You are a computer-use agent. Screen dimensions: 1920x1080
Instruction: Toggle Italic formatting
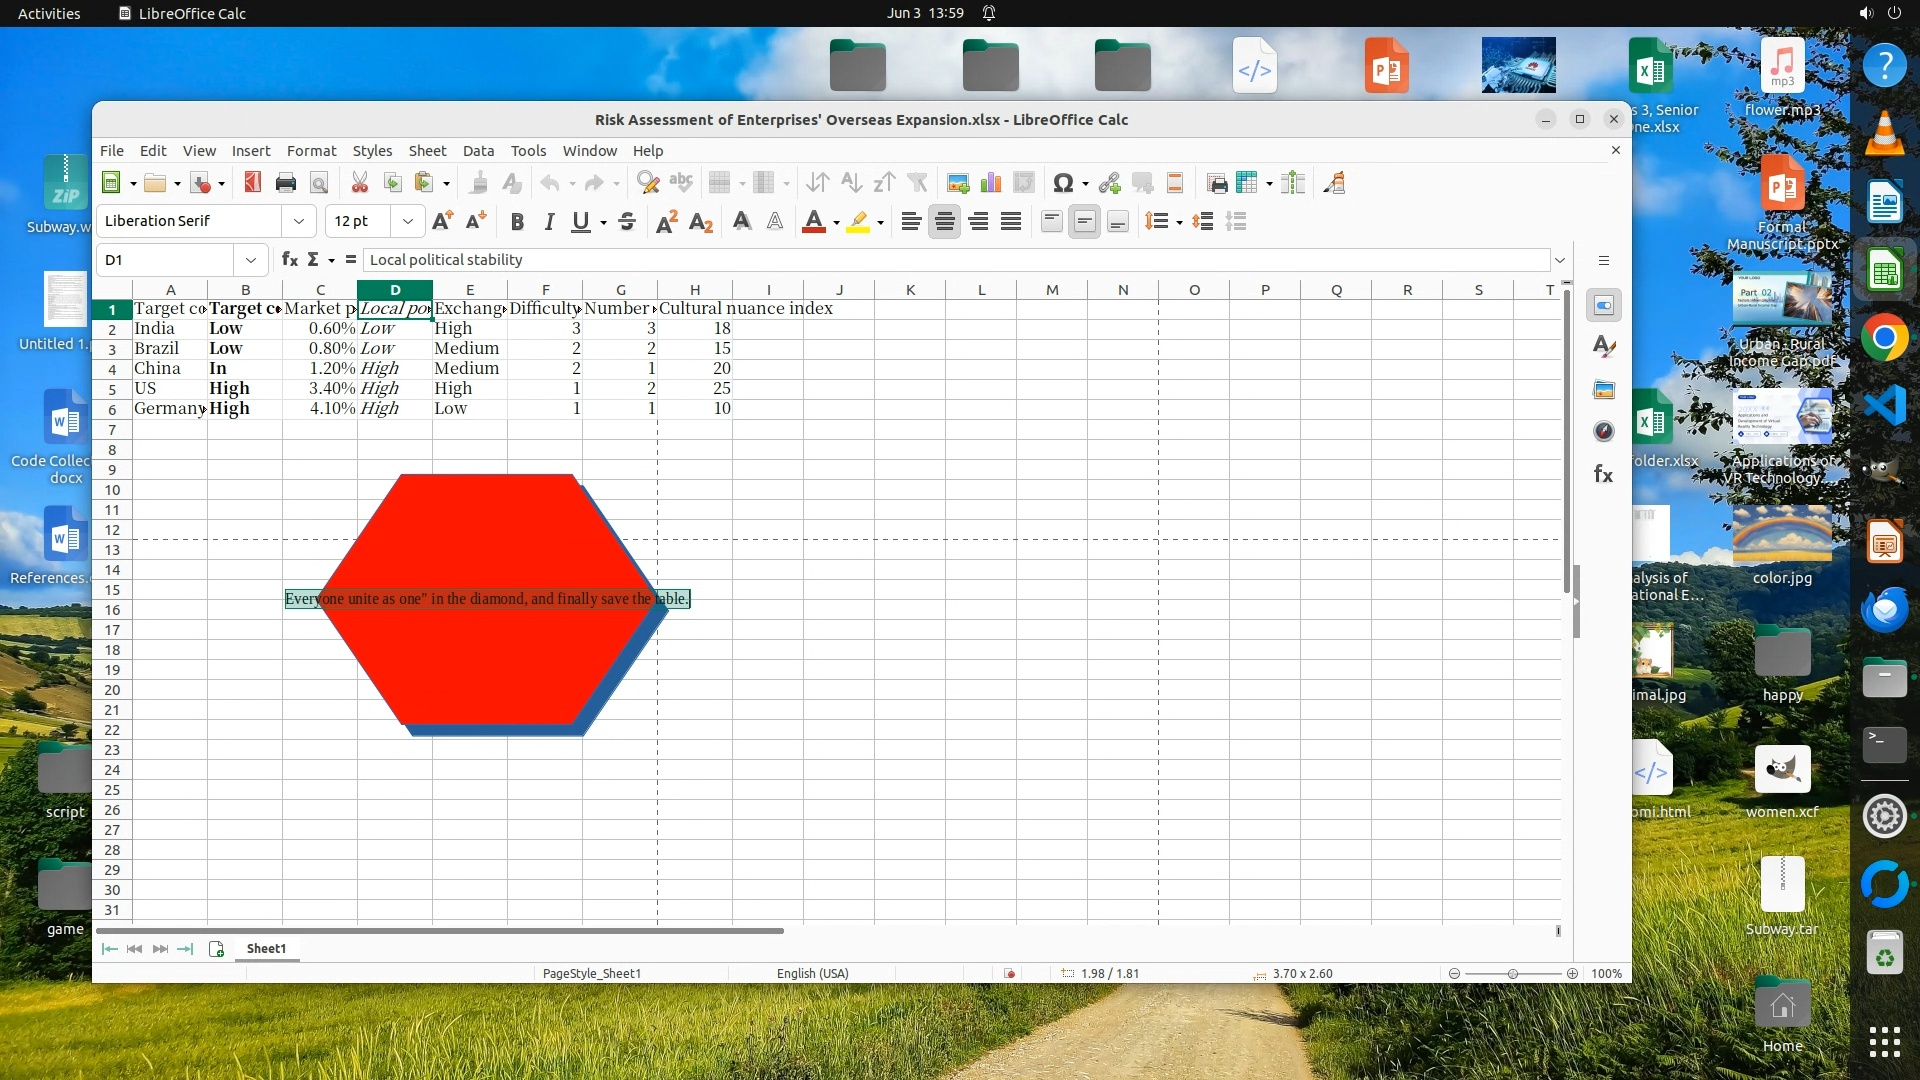click(549, 221)
